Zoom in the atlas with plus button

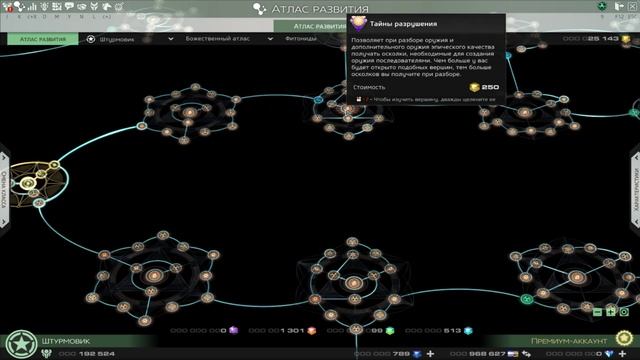(611, 312)
